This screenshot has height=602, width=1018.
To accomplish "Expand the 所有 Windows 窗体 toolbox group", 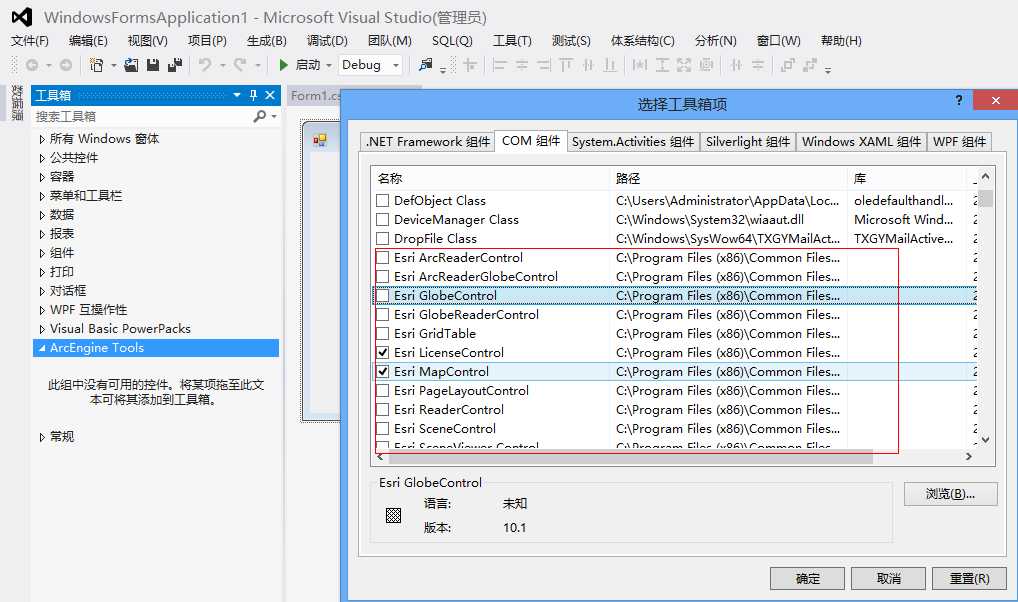I will pyautogui.click(x=42, y=139).
